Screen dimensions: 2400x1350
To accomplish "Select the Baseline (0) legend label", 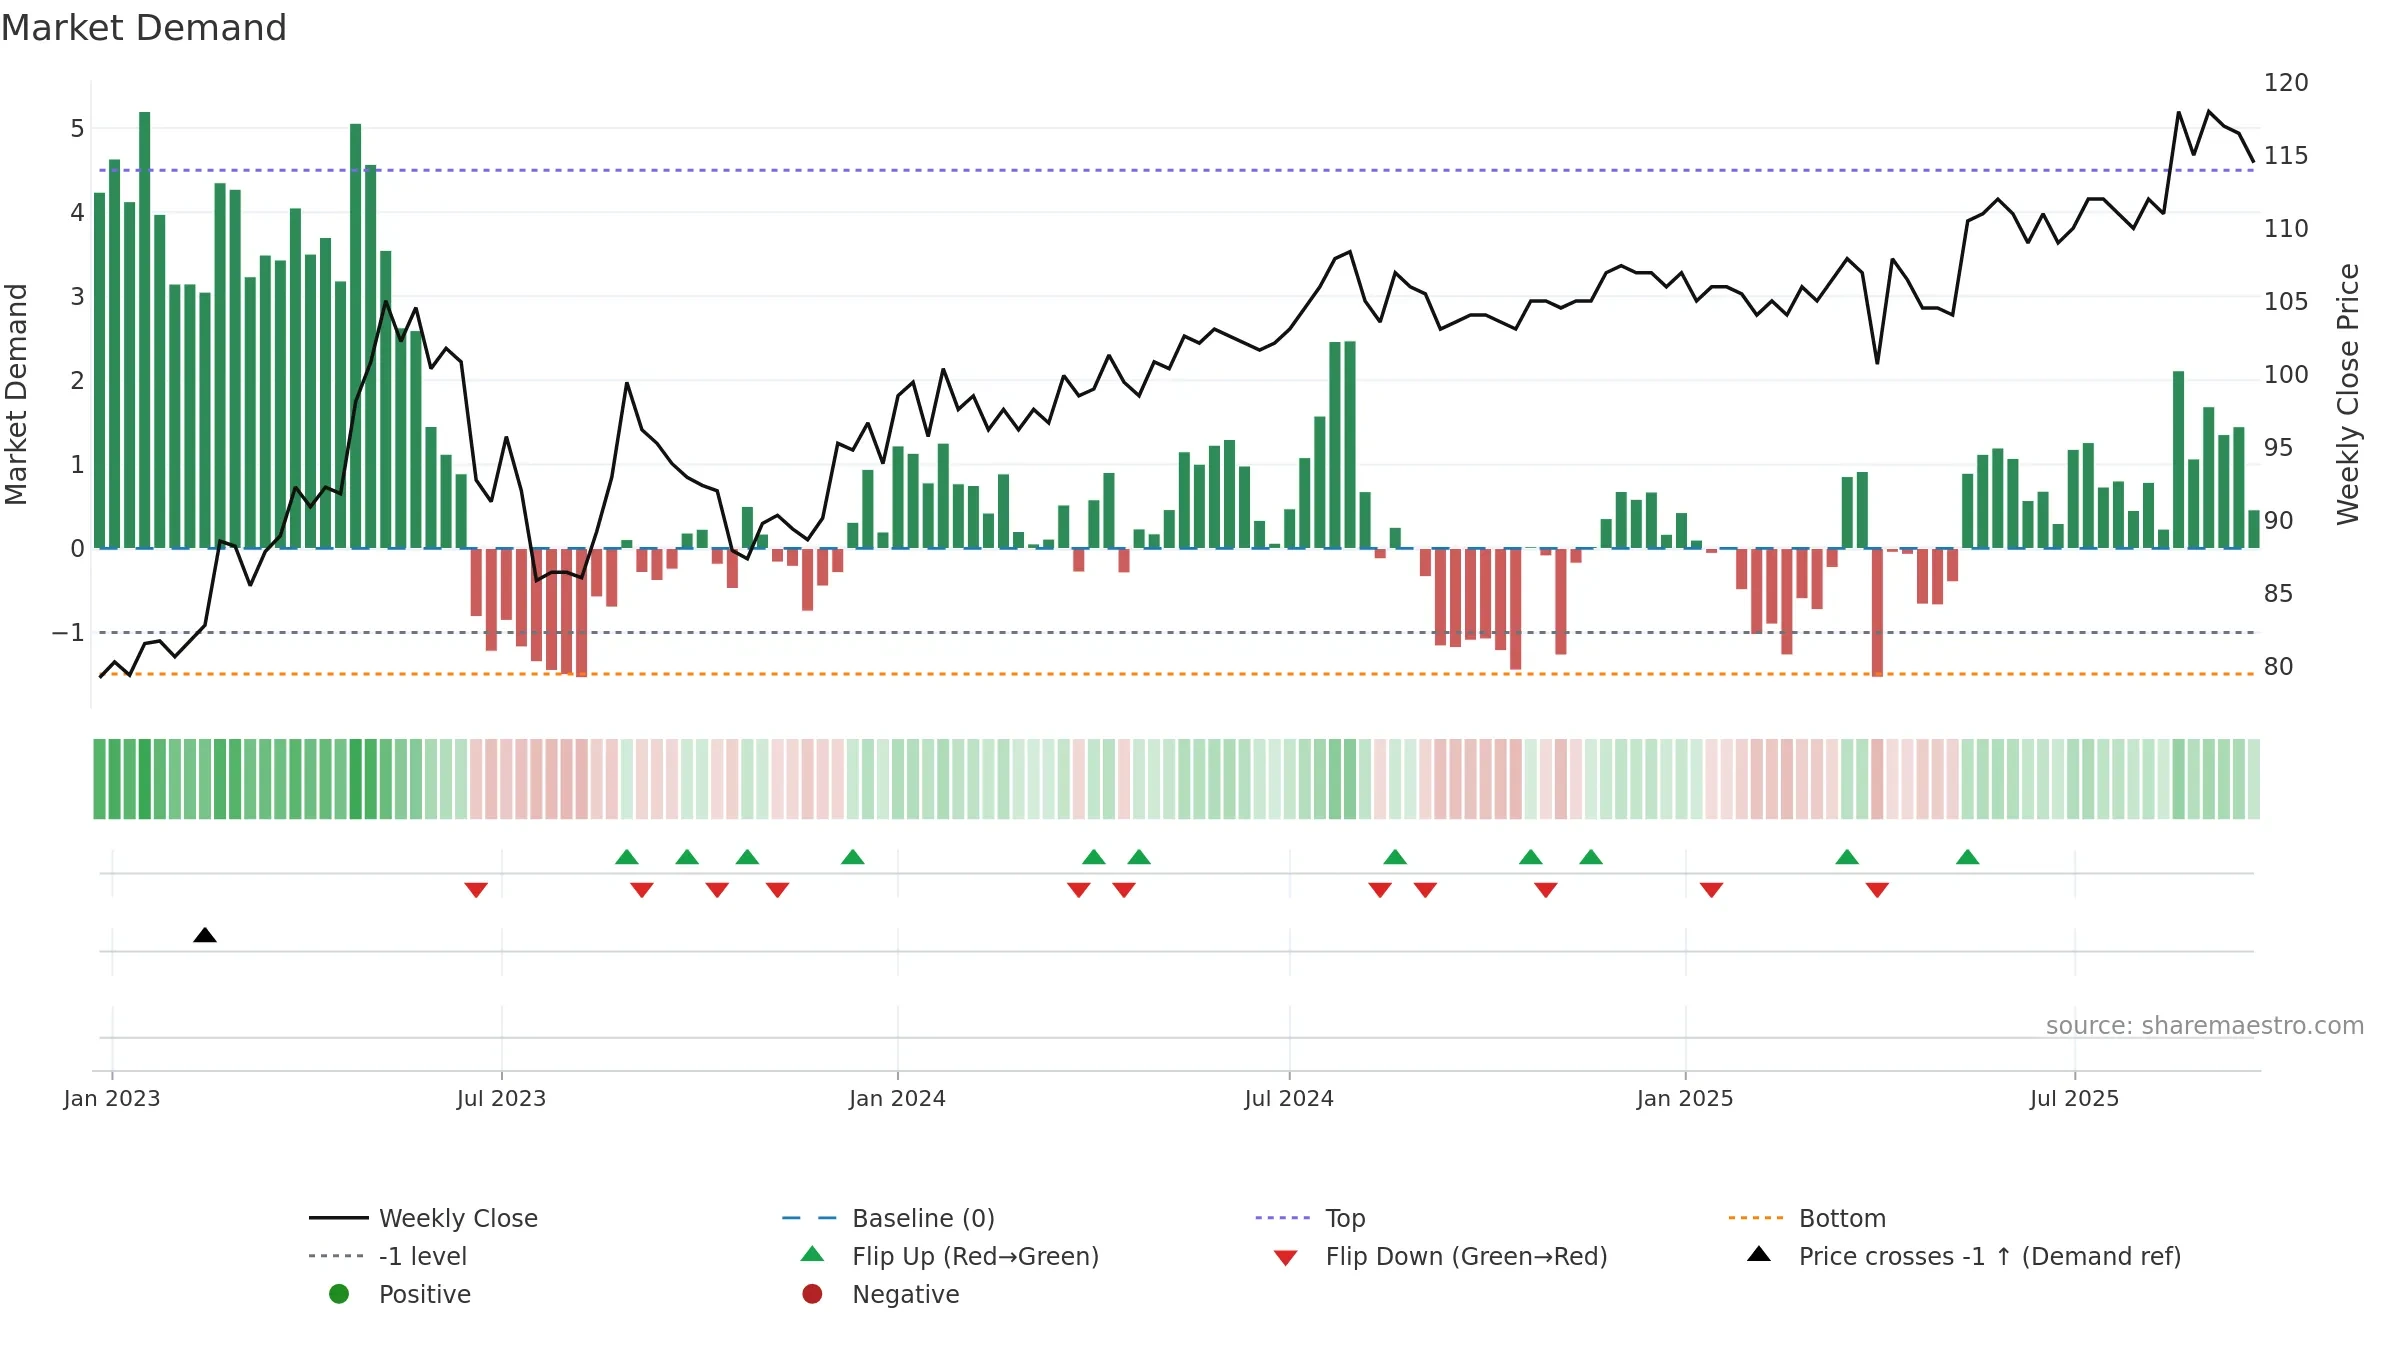I will pos(923,1218).
